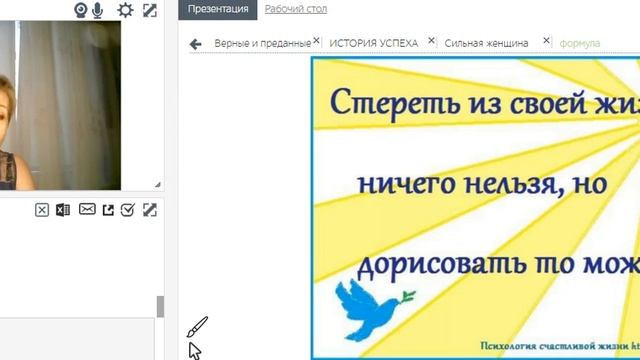
Task: Select the Верные и преданные presentation tab
Action: pos(262,43)
